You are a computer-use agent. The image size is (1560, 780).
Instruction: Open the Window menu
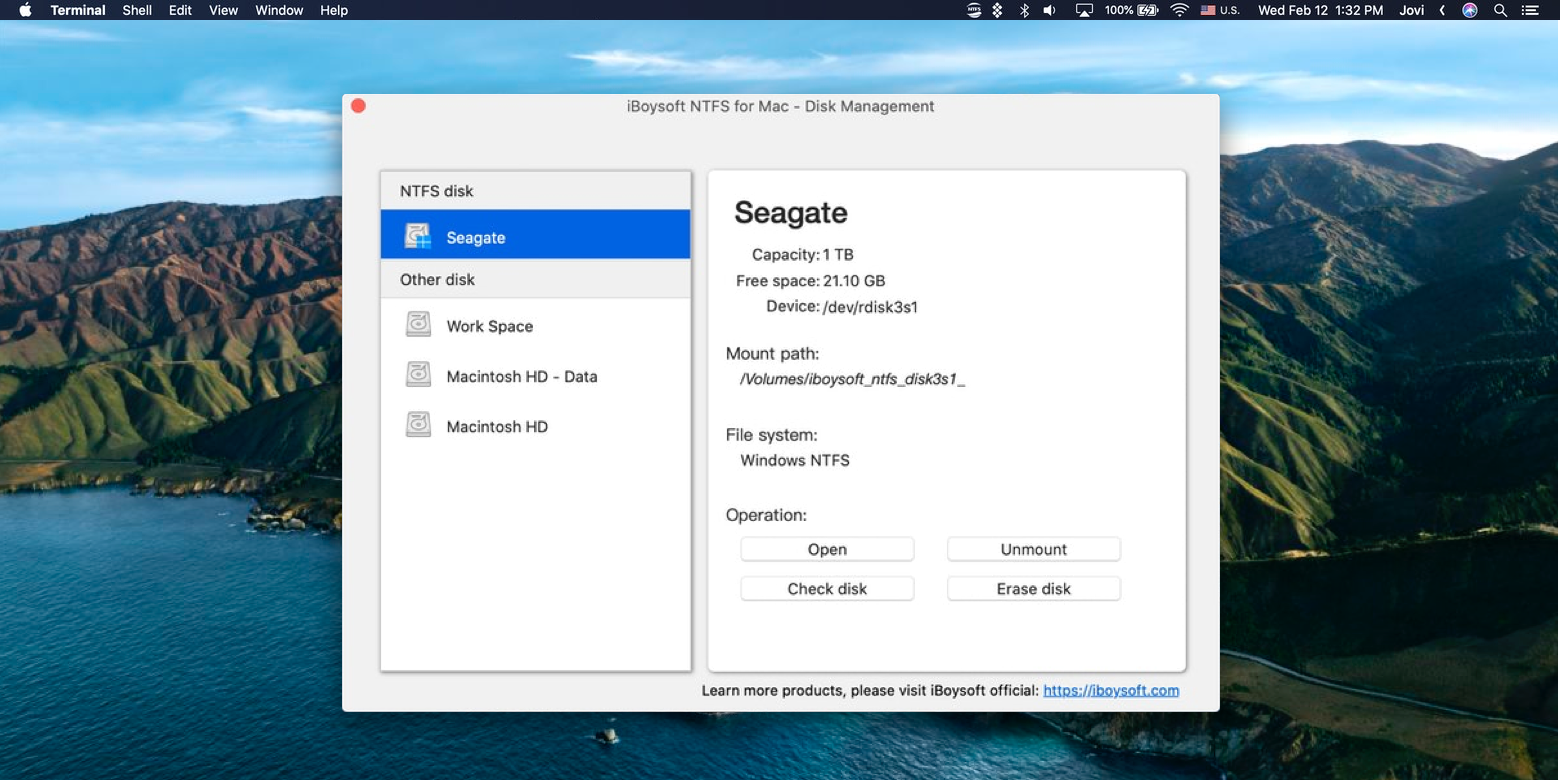coord(279,10)
